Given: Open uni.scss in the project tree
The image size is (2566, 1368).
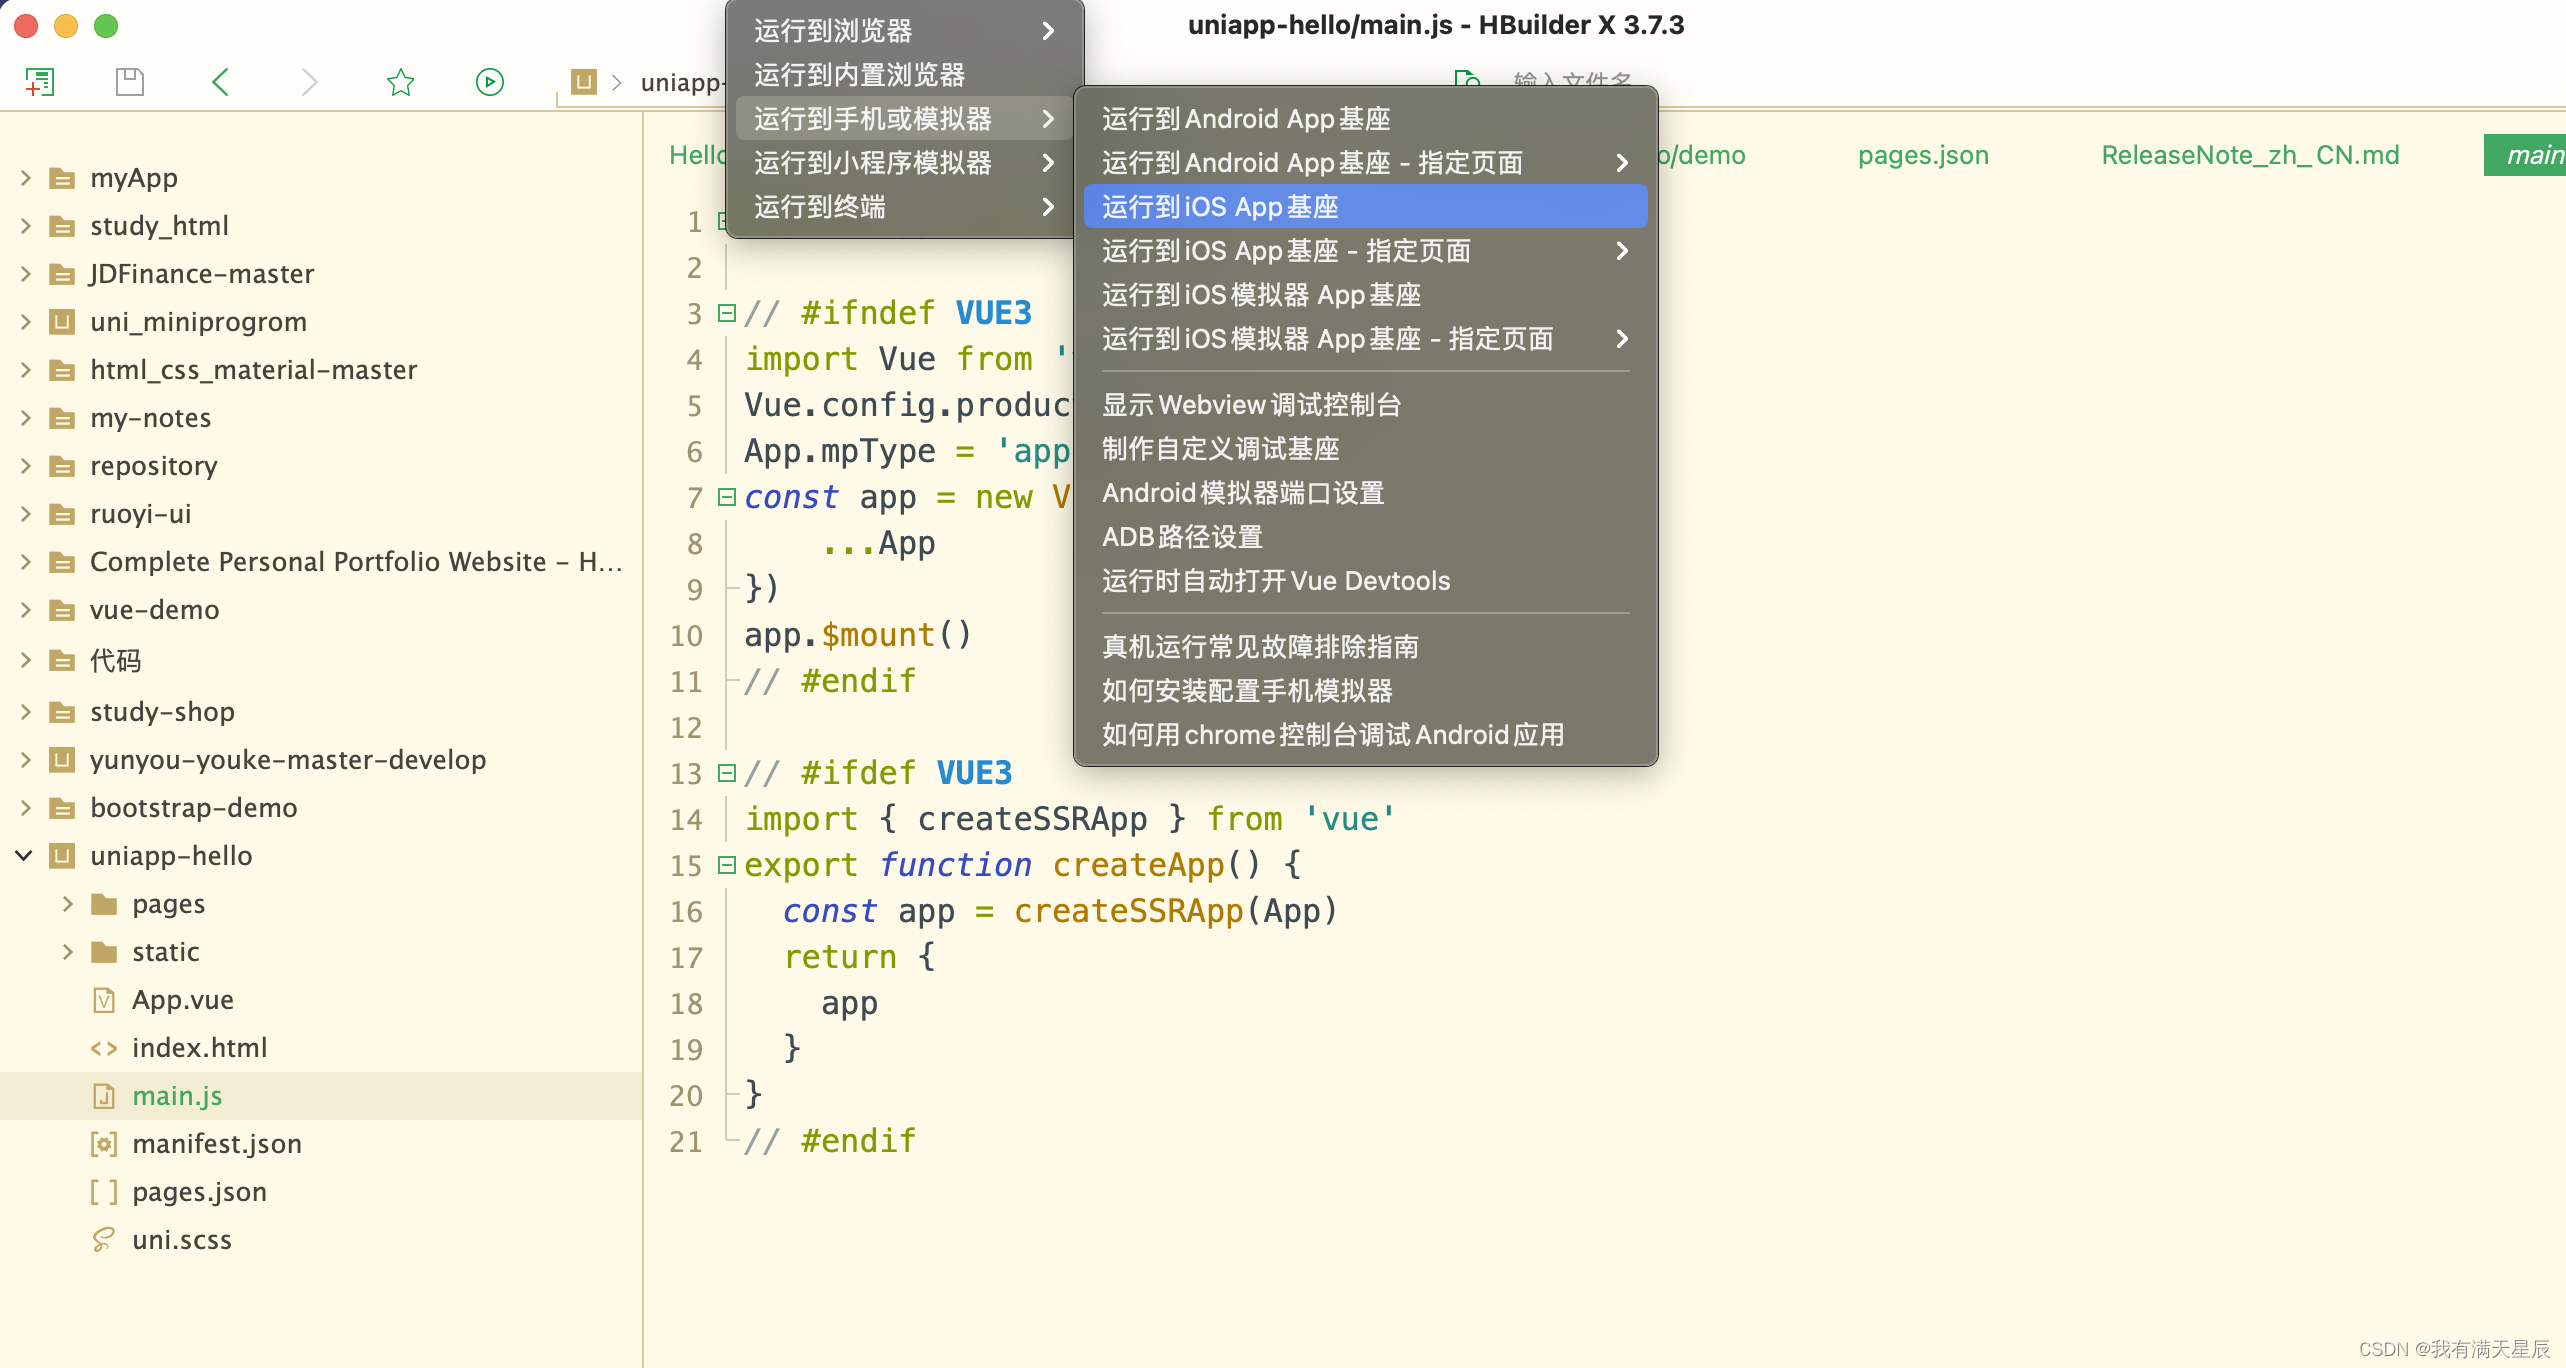Looking at the screenshot, I should [181, 1239].
